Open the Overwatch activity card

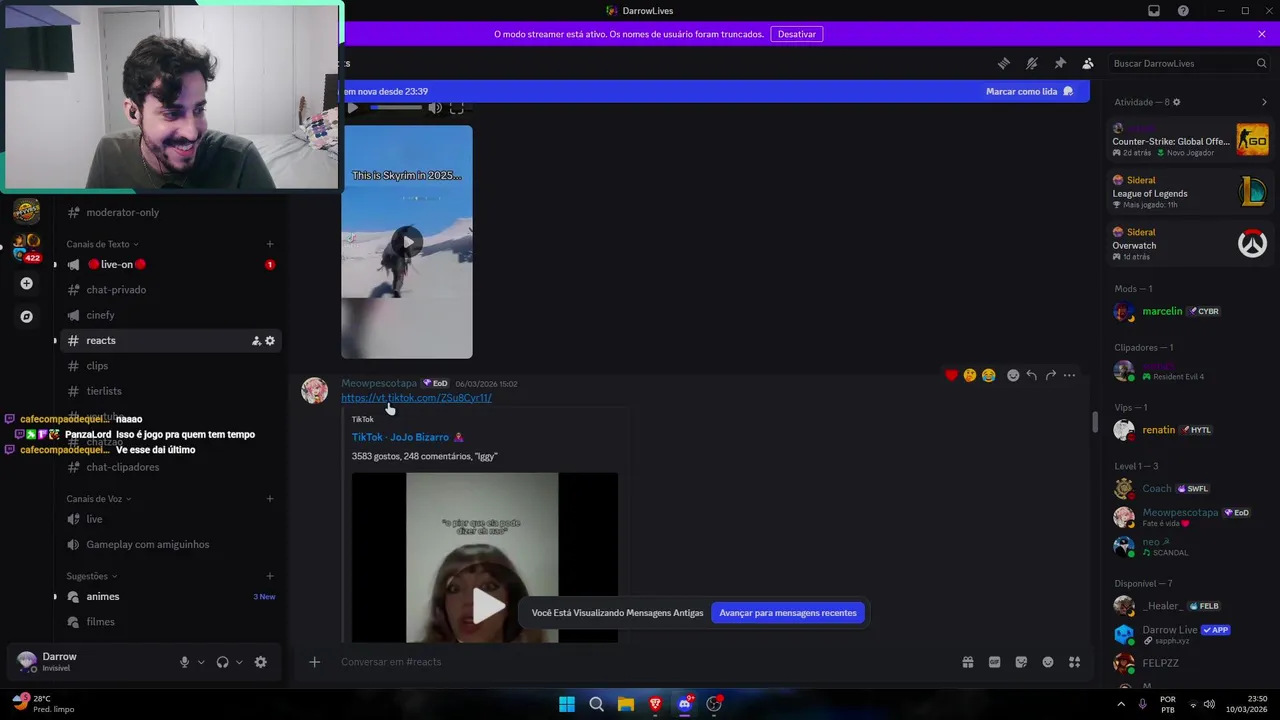coord(1190,244)
